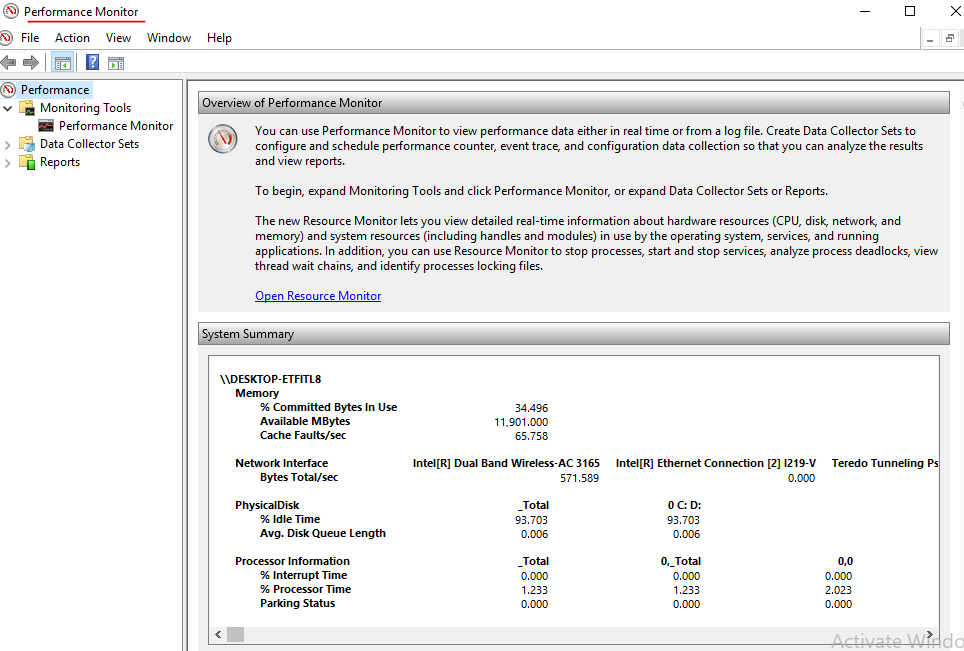Screen dimensions: 964x651
Task: Click the horizontal scrollbar thumb in System Summary
Action: [235, 634]
